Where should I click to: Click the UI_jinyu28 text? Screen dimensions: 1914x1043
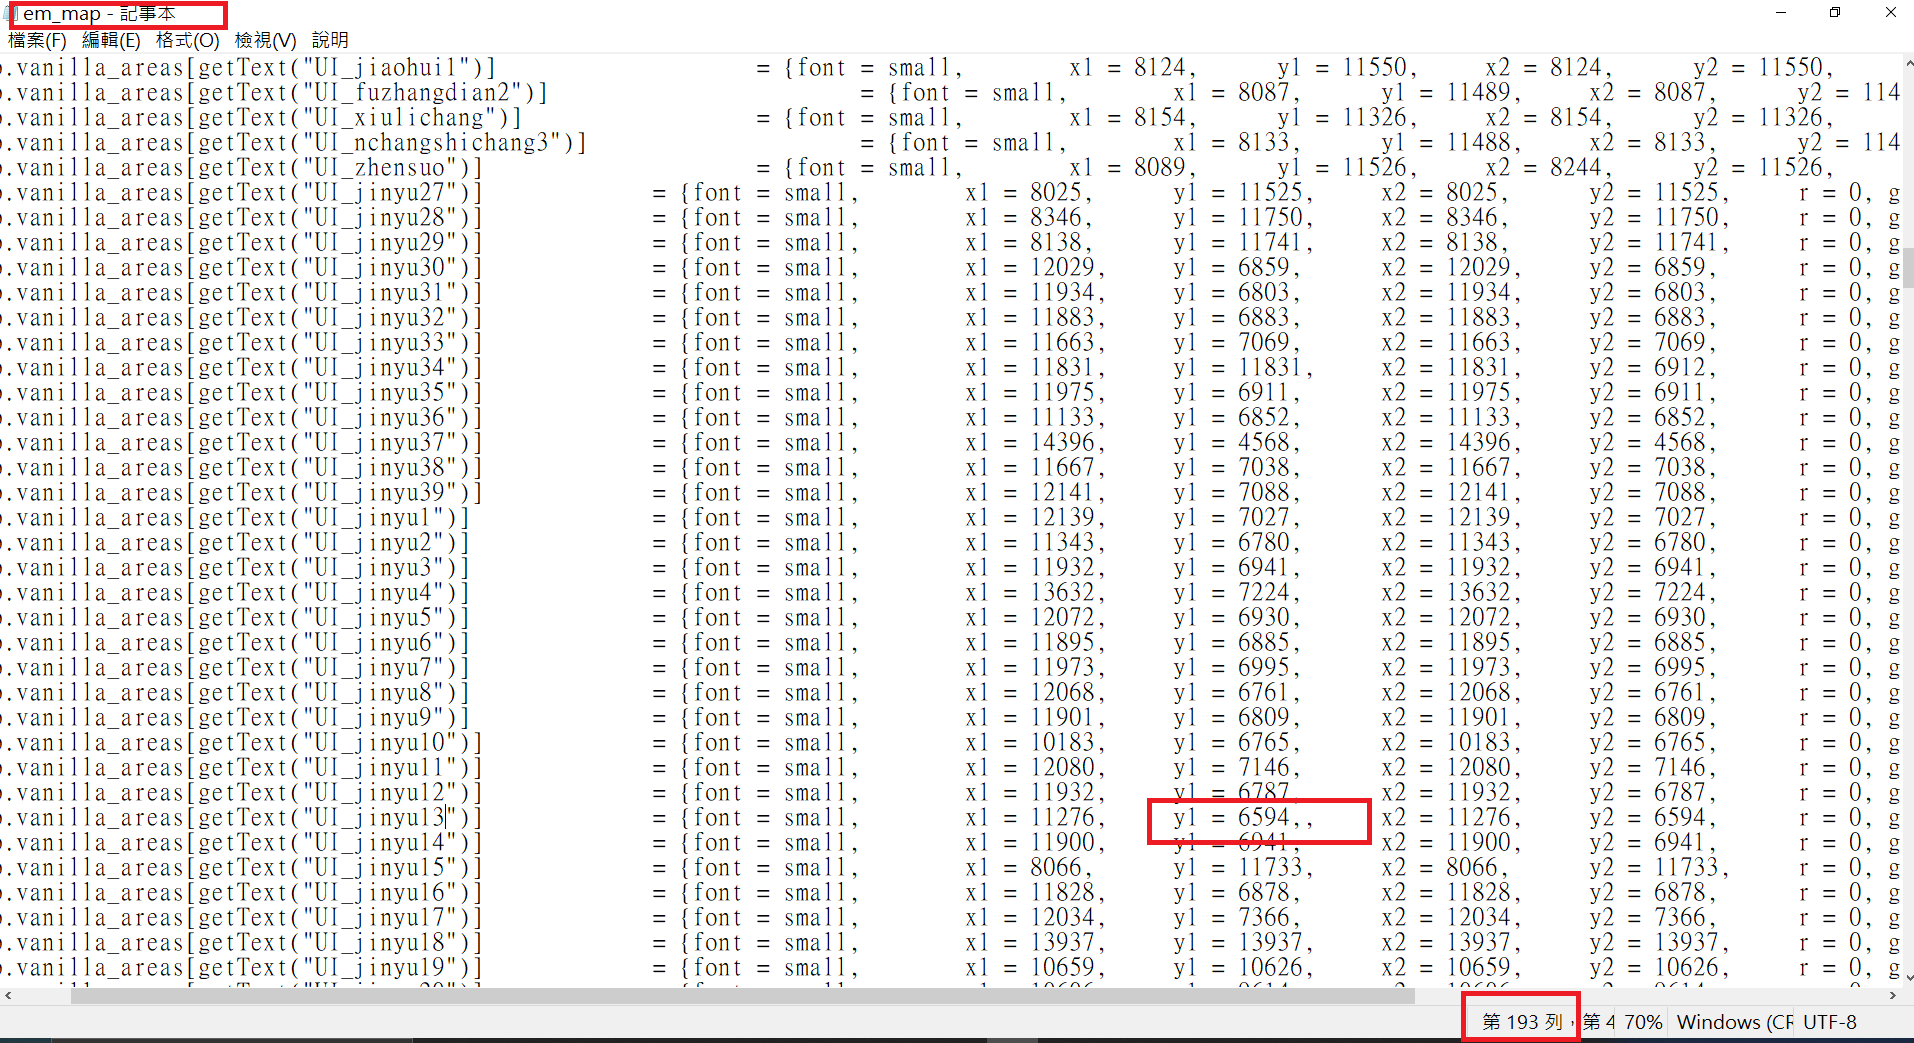point(380,218)
